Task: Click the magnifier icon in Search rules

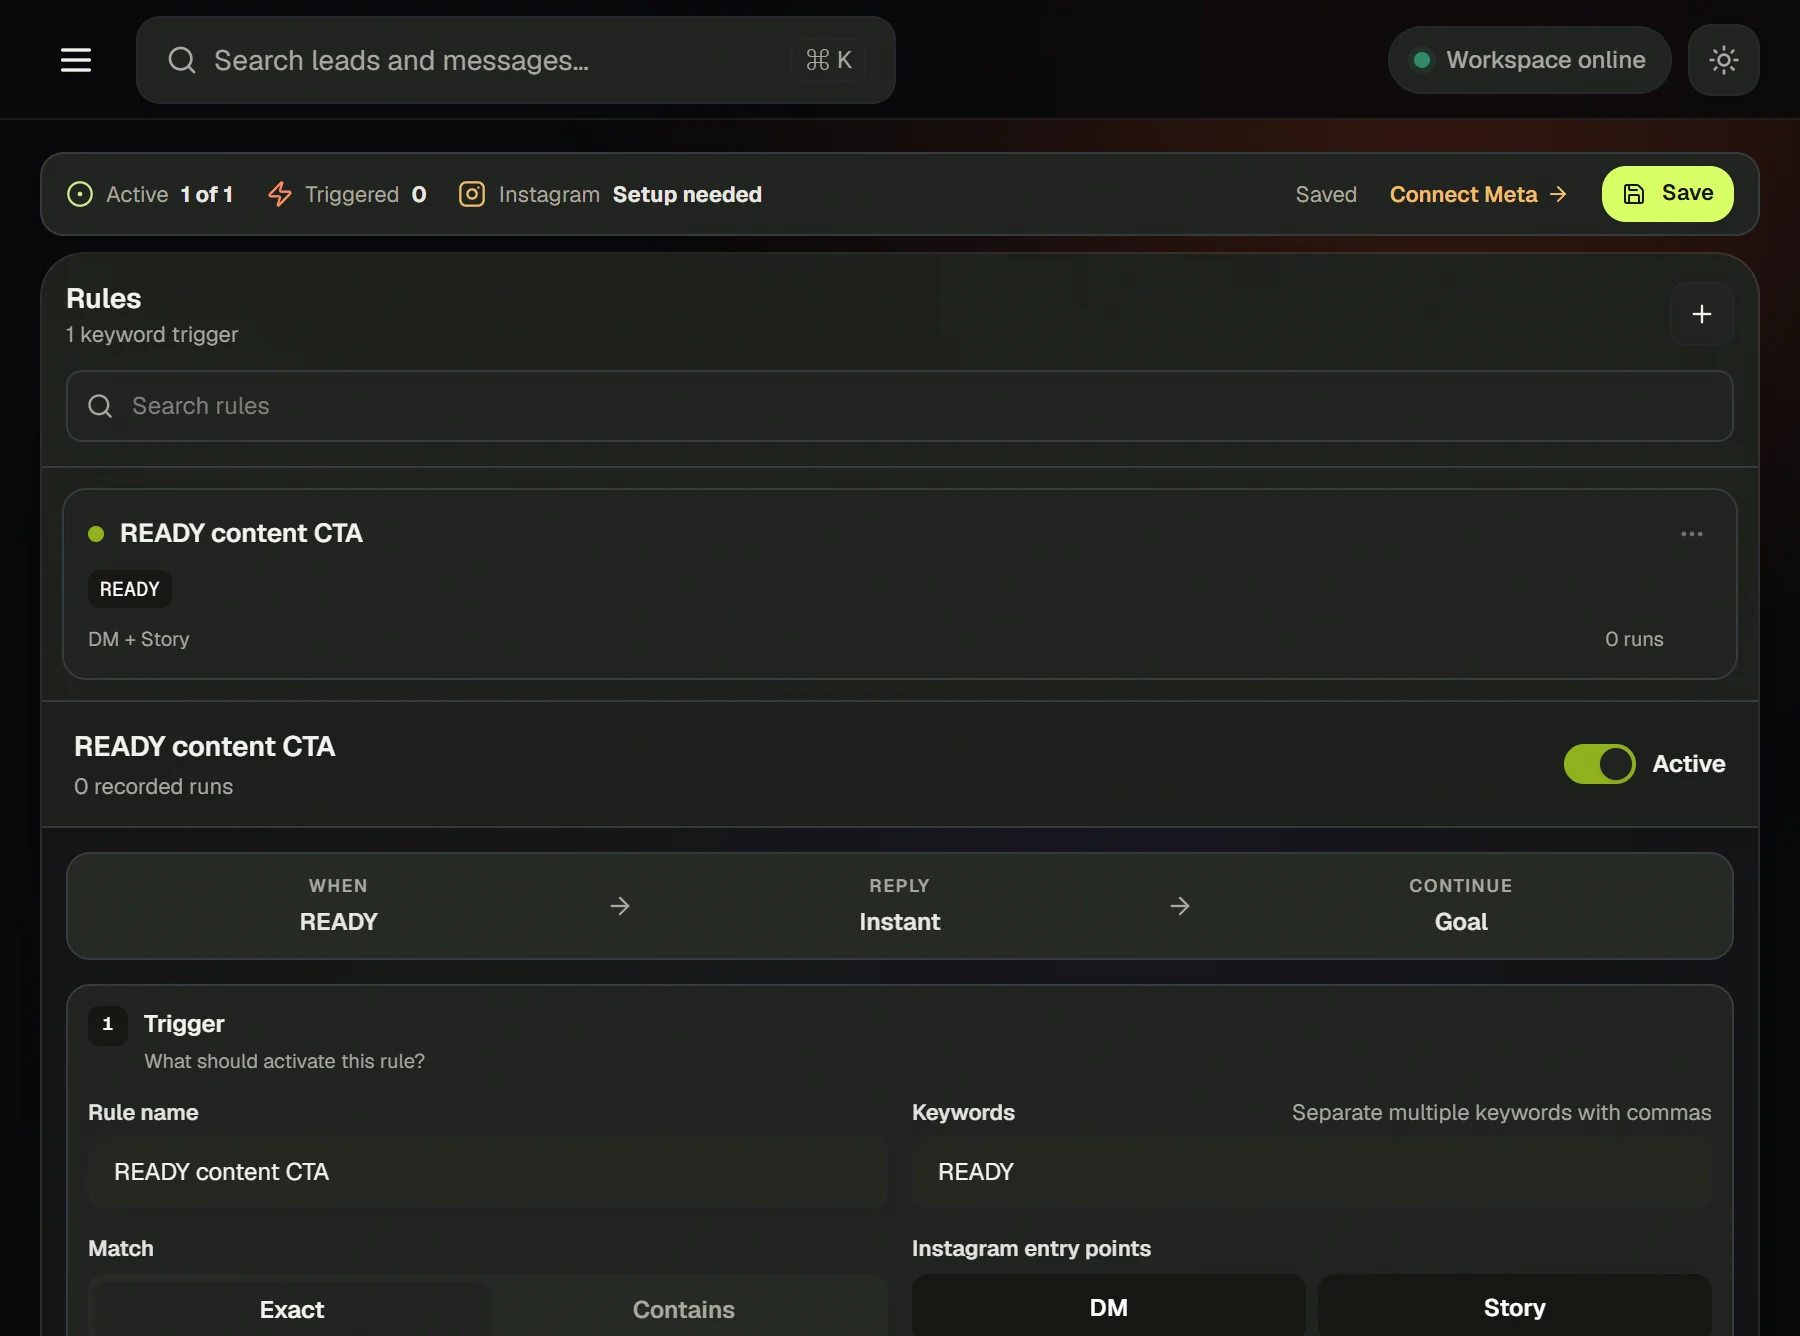Action: point(100,406)
